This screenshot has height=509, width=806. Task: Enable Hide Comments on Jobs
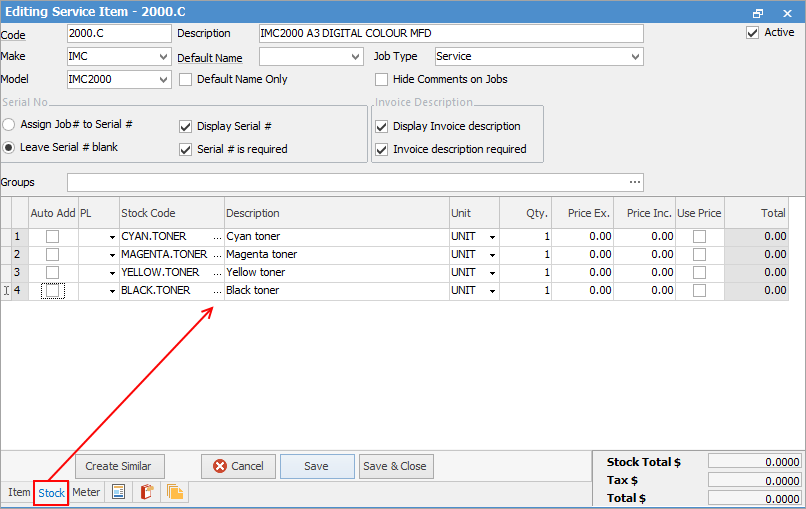[x=381, y=80]
